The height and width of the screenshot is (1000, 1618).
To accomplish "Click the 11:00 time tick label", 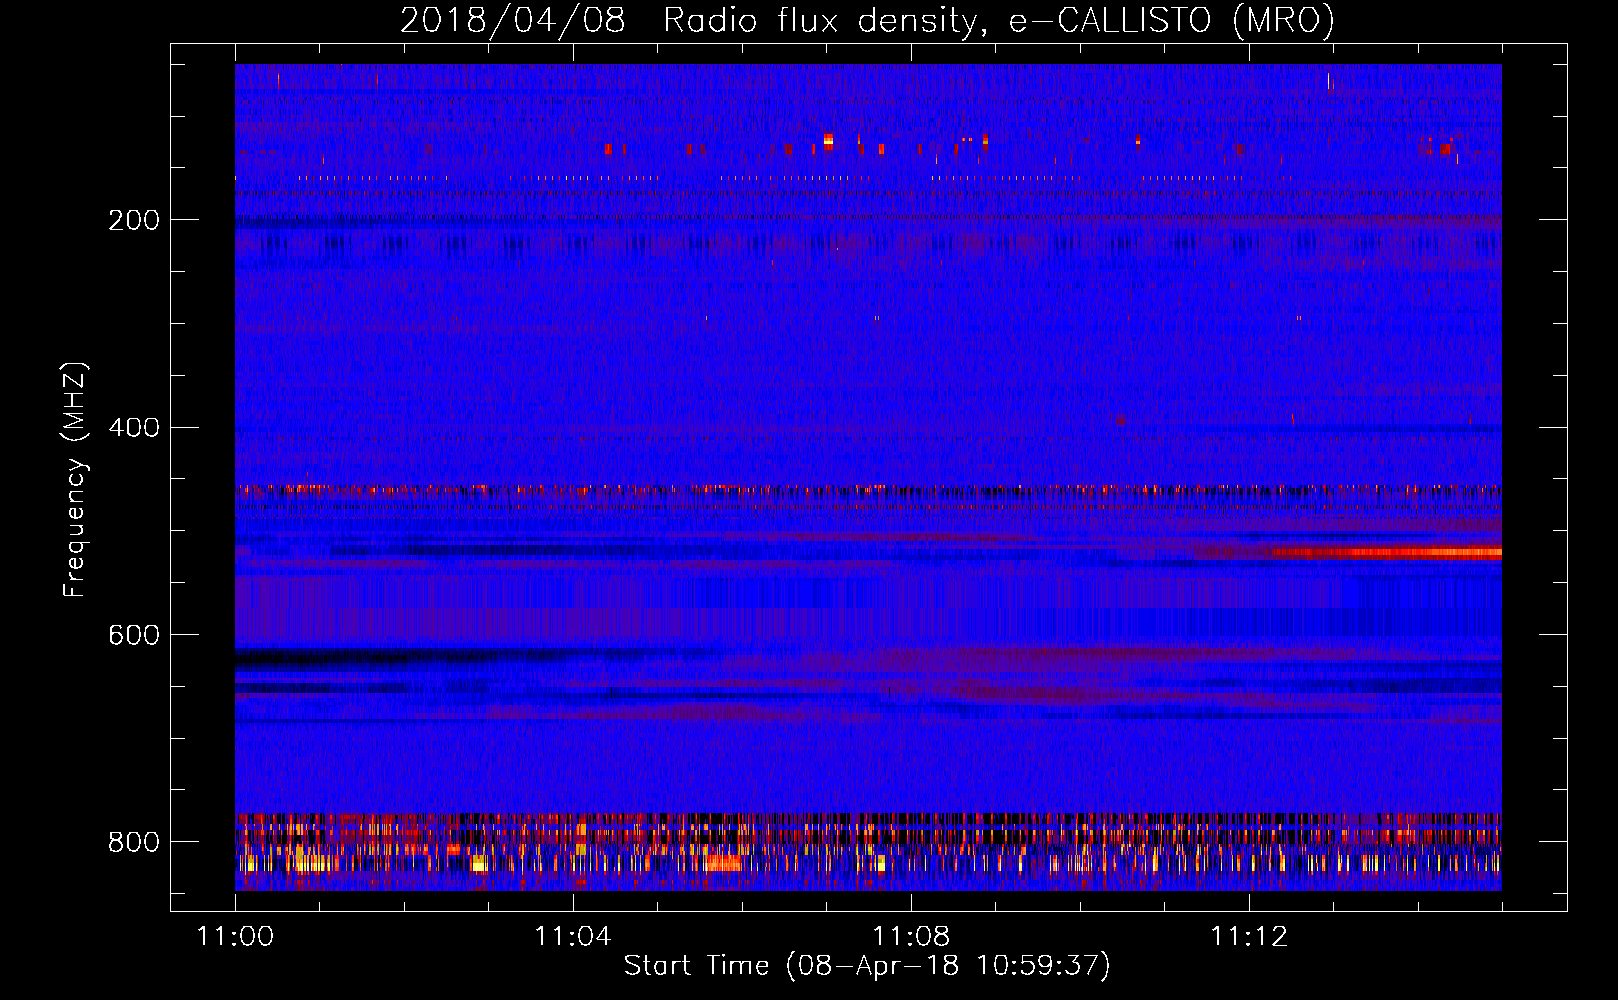I will point(235,936).
